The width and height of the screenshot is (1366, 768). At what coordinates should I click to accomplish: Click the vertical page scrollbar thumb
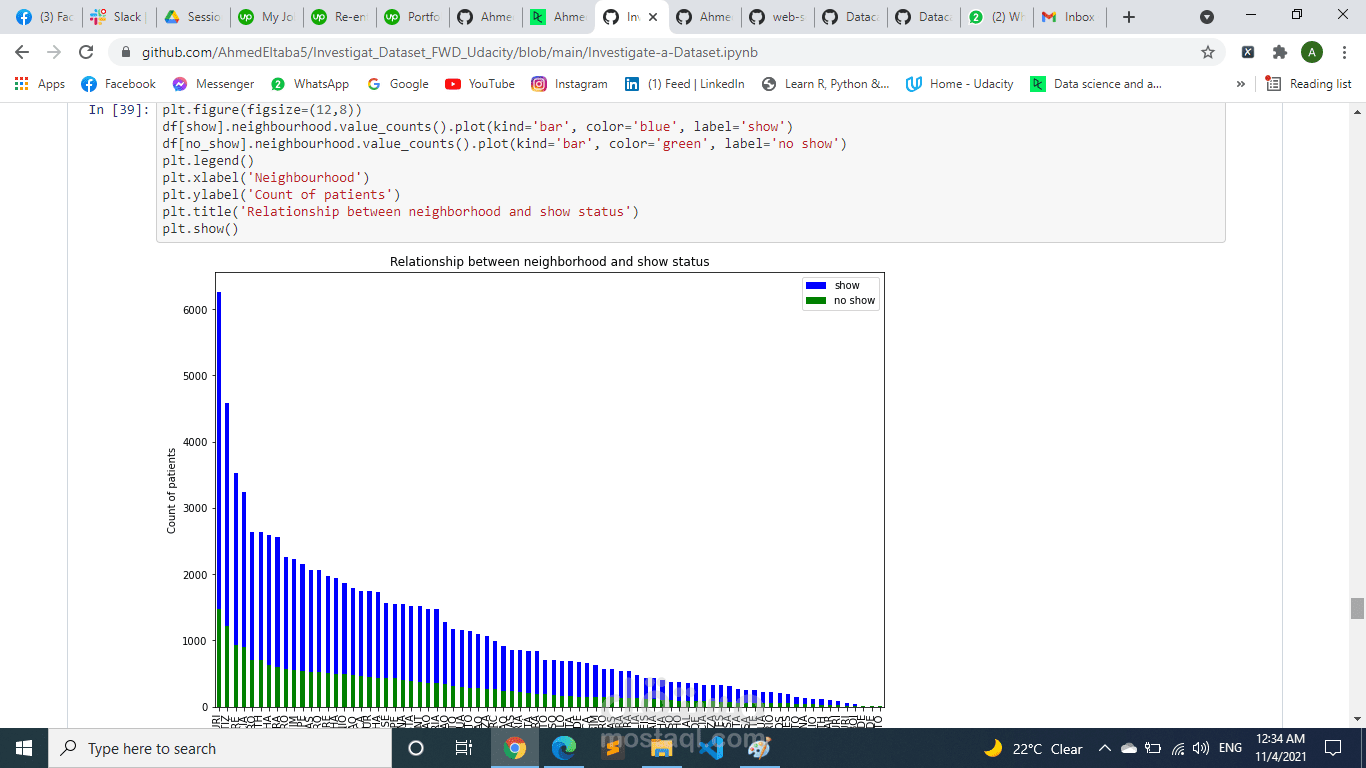point(1357,608)
